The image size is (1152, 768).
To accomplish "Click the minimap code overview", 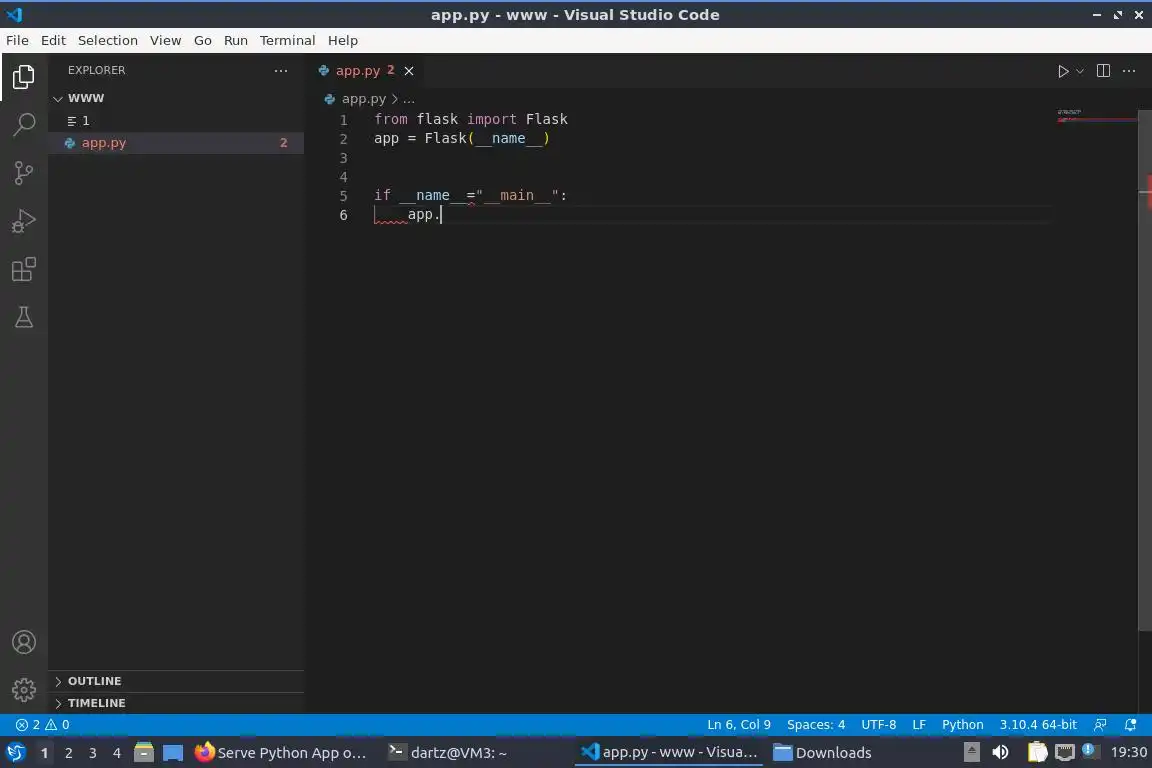I will (x=1096, y=116).
